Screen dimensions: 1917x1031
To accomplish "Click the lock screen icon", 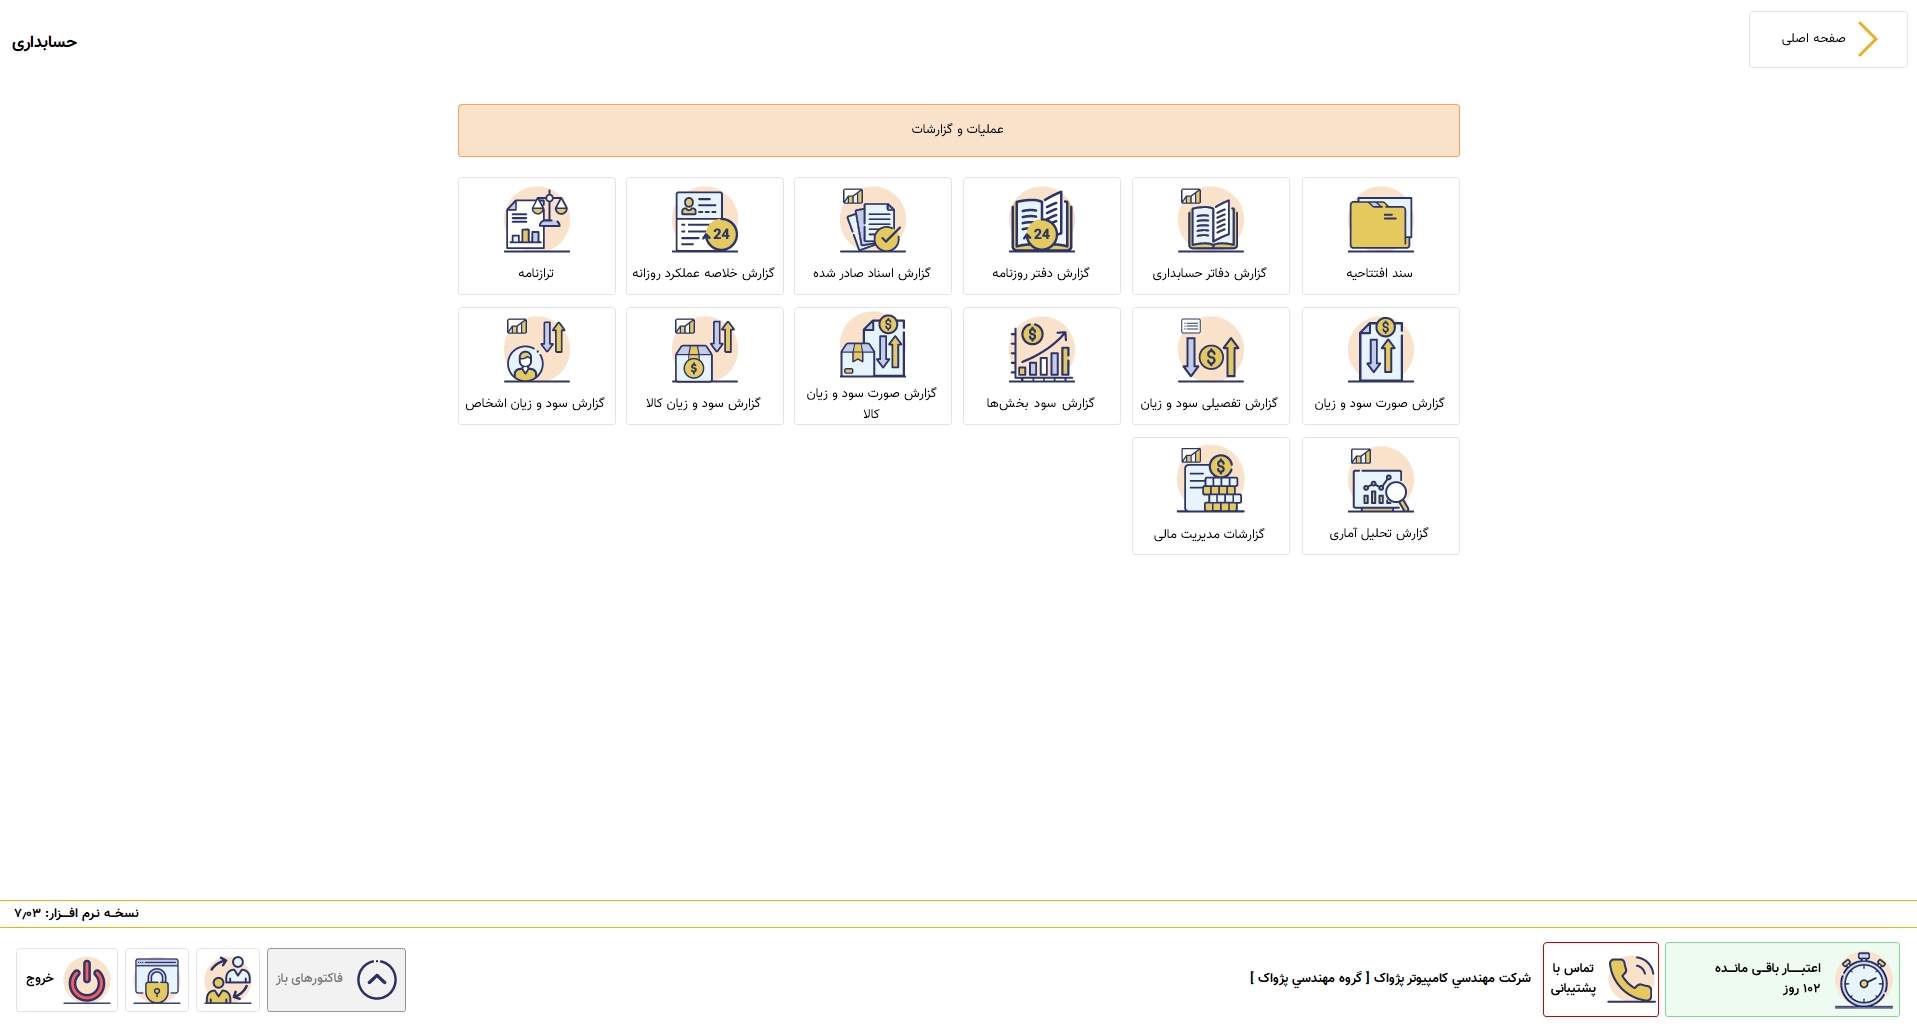I will tap(157, 980).
